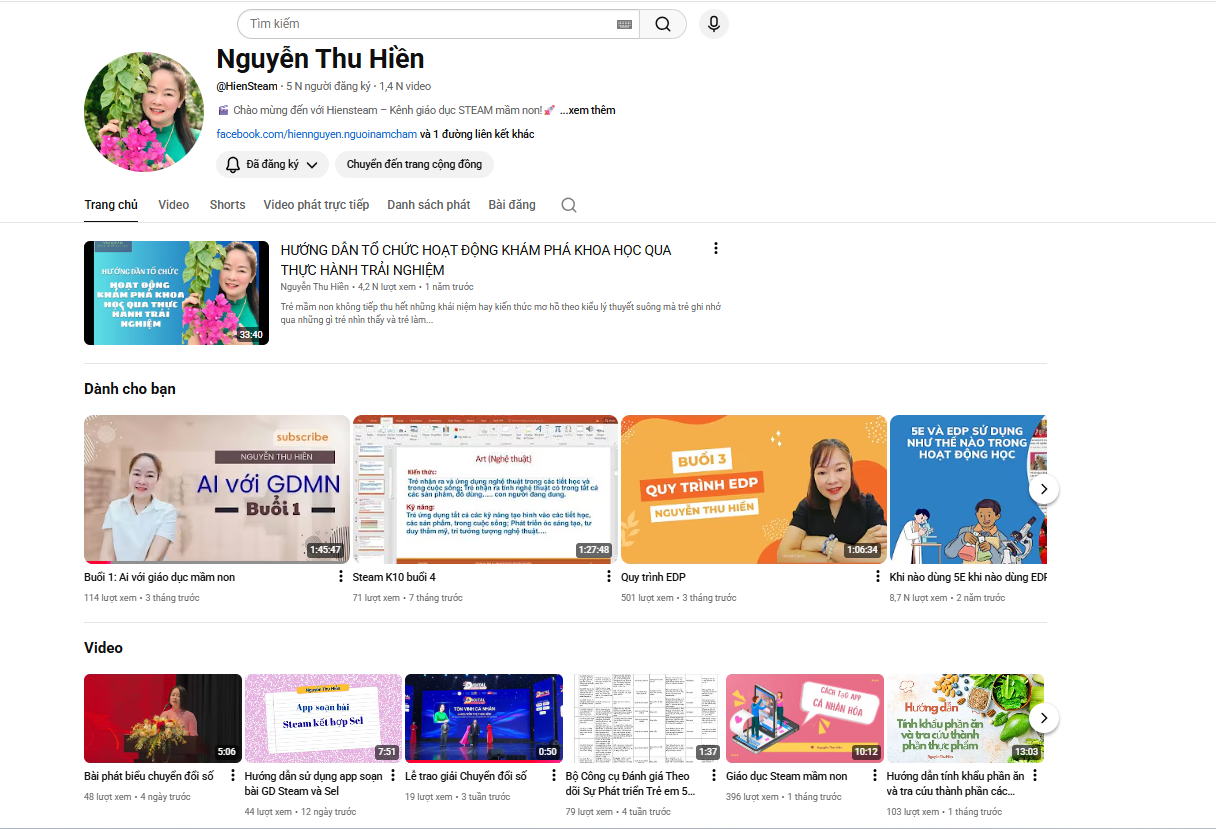Viewport: 1216px width, 829px height.
Task: Open the facebook.com/hiennguyen.nguoinamcham link
Action: (316, 134)
